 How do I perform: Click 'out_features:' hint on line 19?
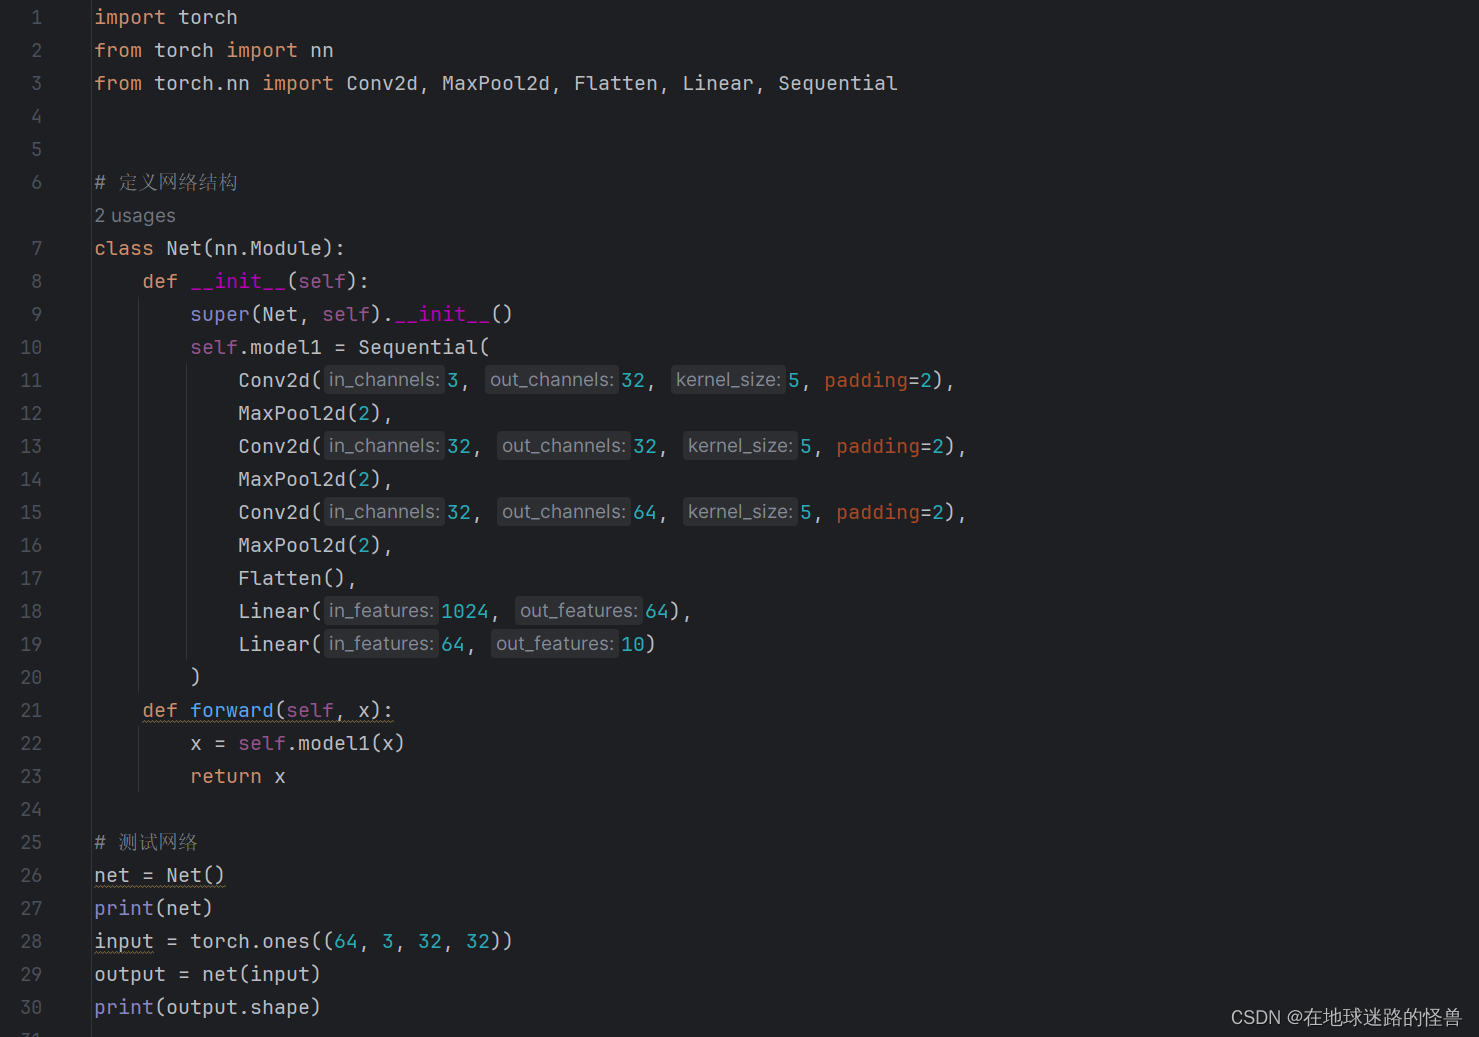[x=554, y=644]
